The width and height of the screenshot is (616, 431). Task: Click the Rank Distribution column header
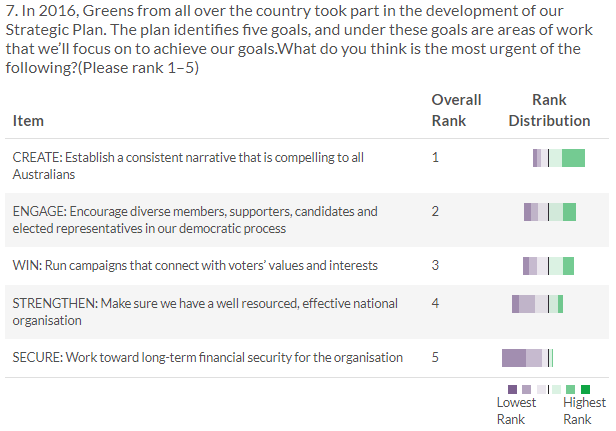coord(549,110)
